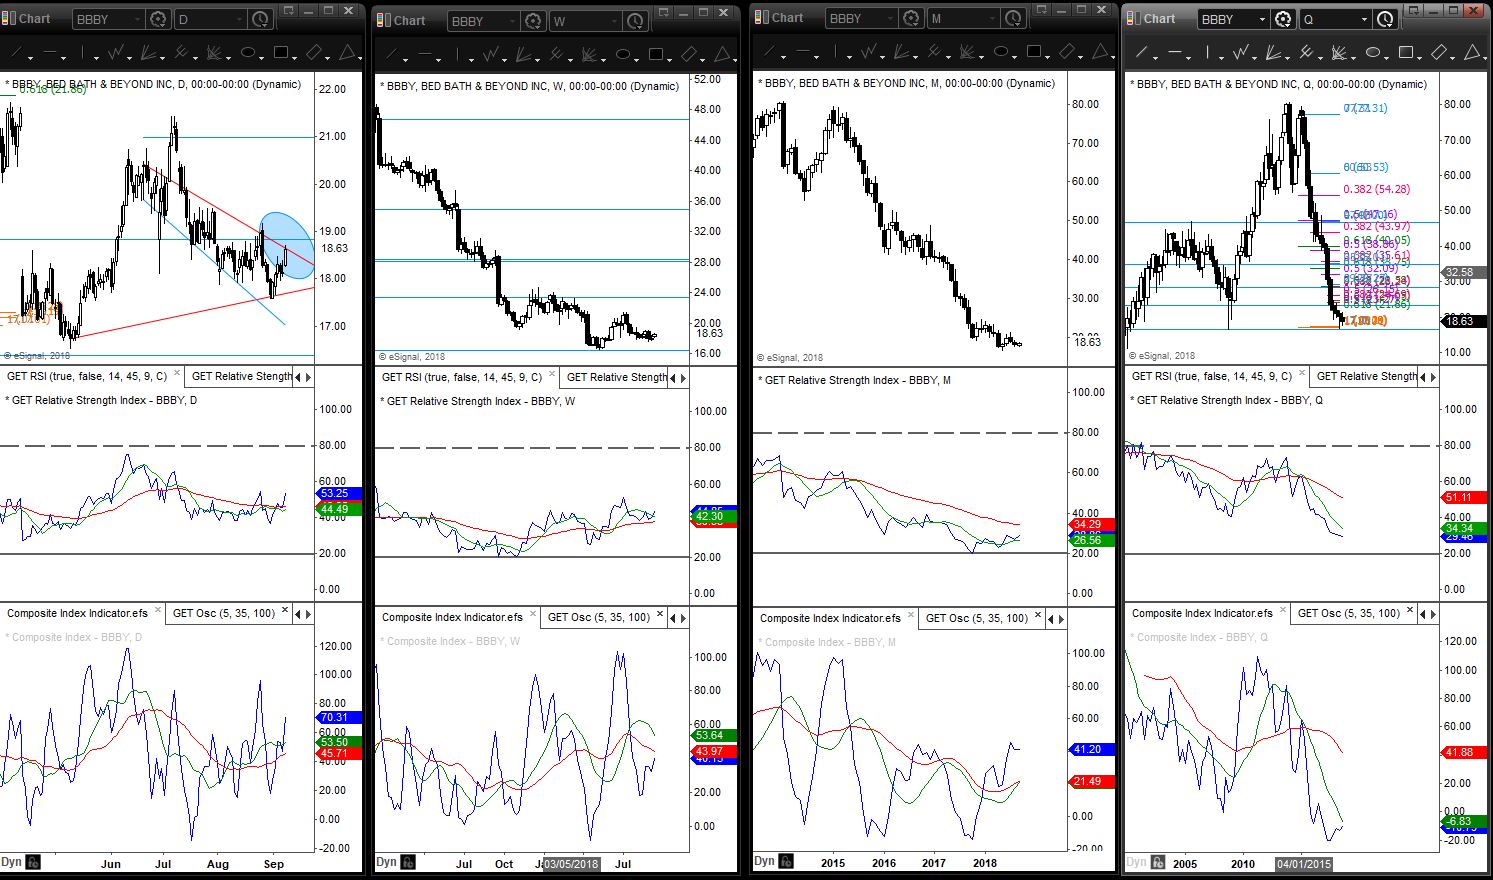Pick the zigzag line tool in the daily chart
Screen dimensions: 1493x880
117,52
